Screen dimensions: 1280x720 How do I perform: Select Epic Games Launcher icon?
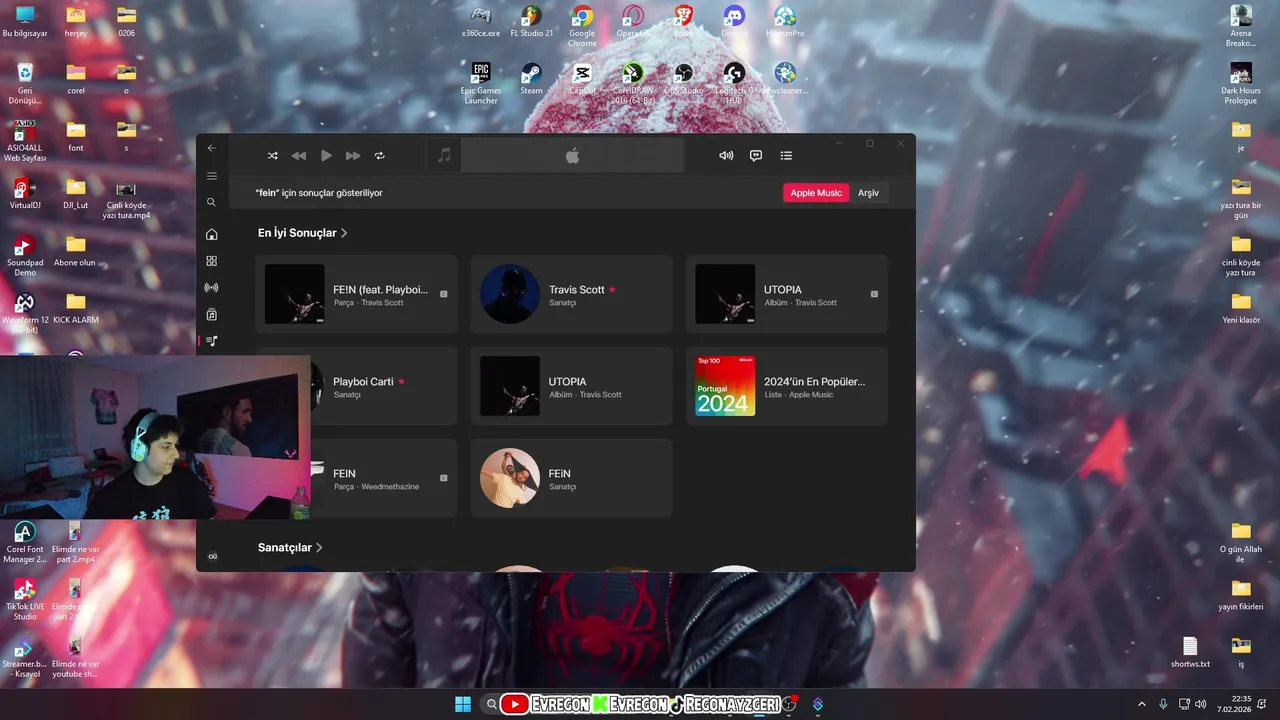(x=481, y=84)
